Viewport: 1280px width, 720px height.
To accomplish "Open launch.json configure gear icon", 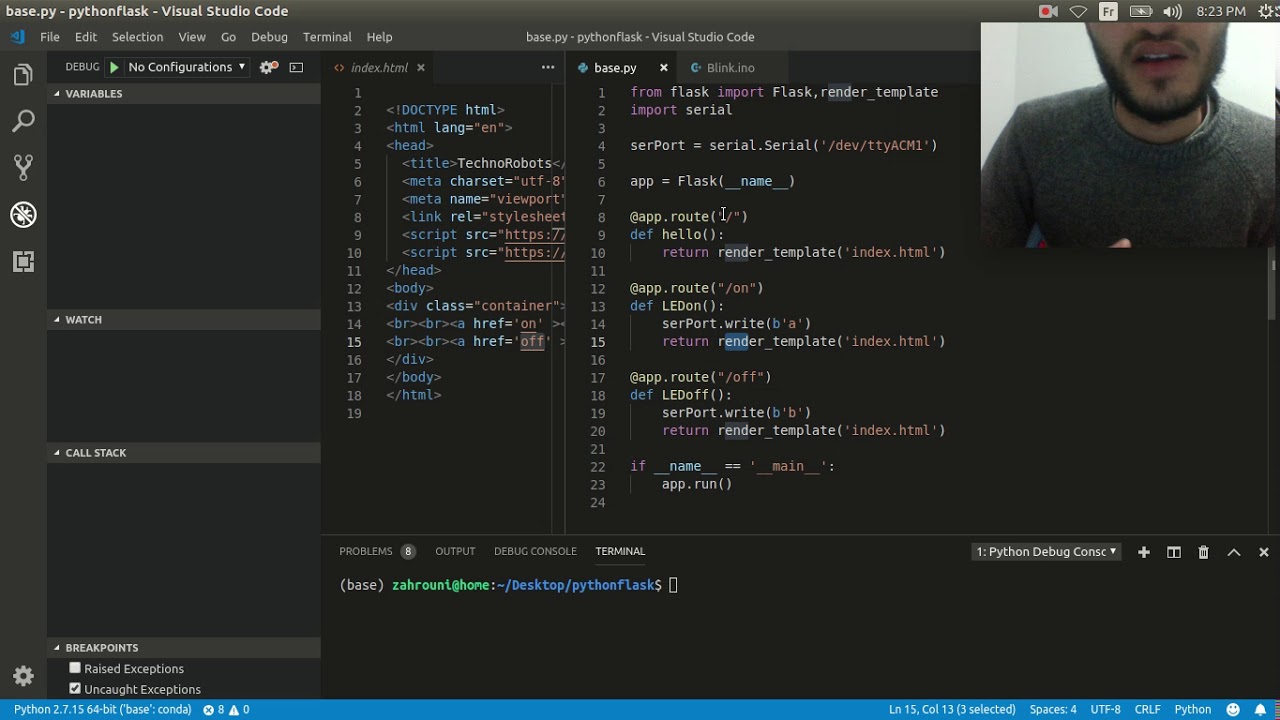I will click(268, 67).
